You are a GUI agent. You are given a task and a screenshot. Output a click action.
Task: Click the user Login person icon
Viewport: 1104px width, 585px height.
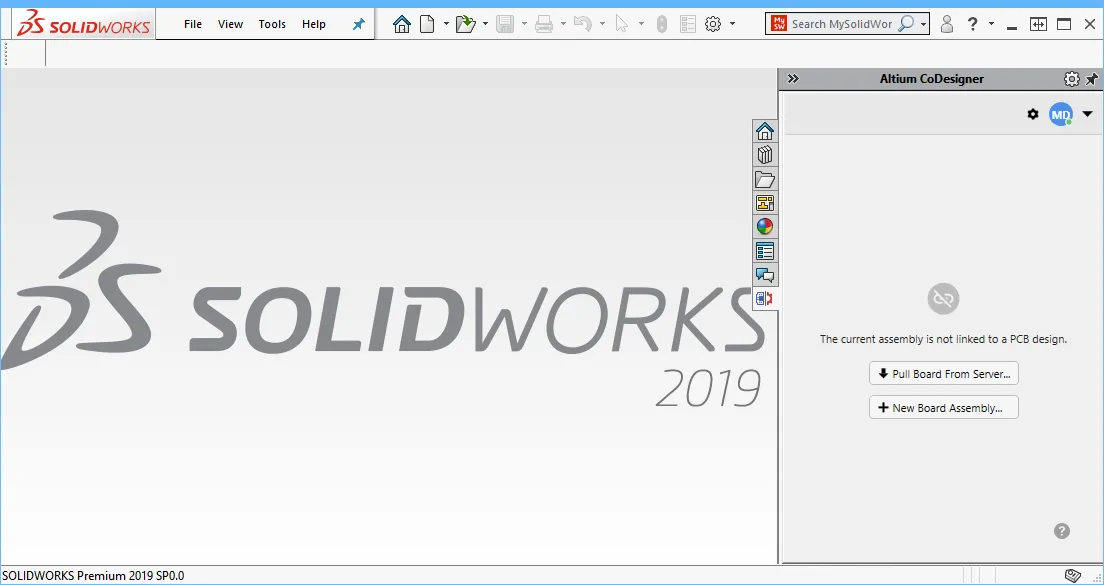click(947, 25)
